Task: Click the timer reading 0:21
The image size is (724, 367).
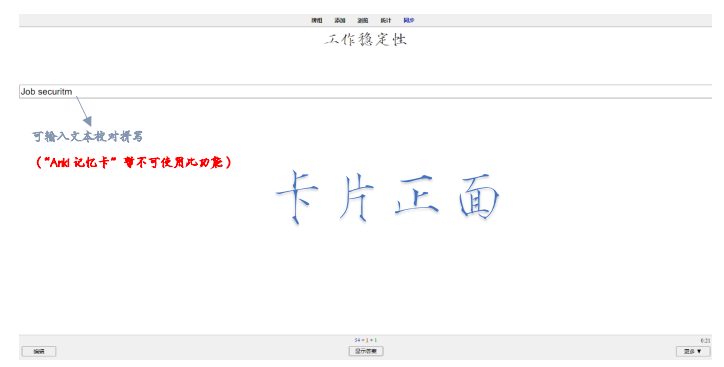Action: pos(705,341)
